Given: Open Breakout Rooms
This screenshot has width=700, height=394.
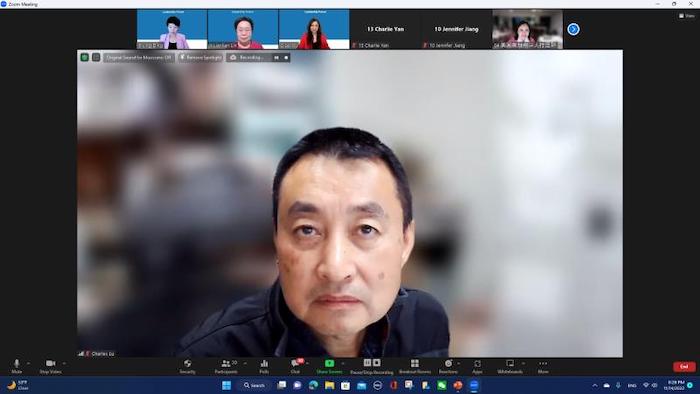Looking at the screenshot, I should 415,366.
